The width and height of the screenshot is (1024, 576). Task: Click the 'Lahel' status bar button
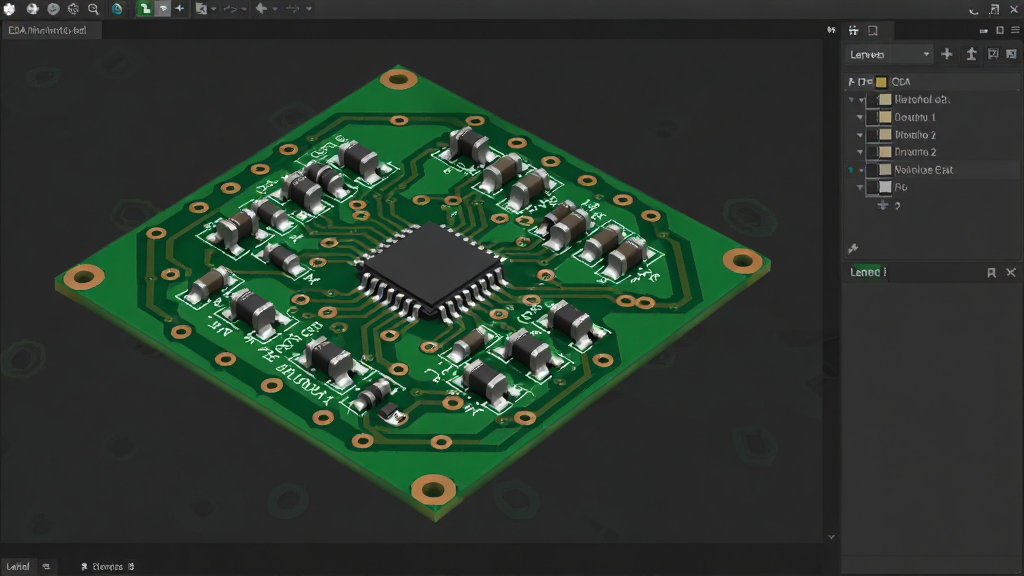click(x=18, y=566)
